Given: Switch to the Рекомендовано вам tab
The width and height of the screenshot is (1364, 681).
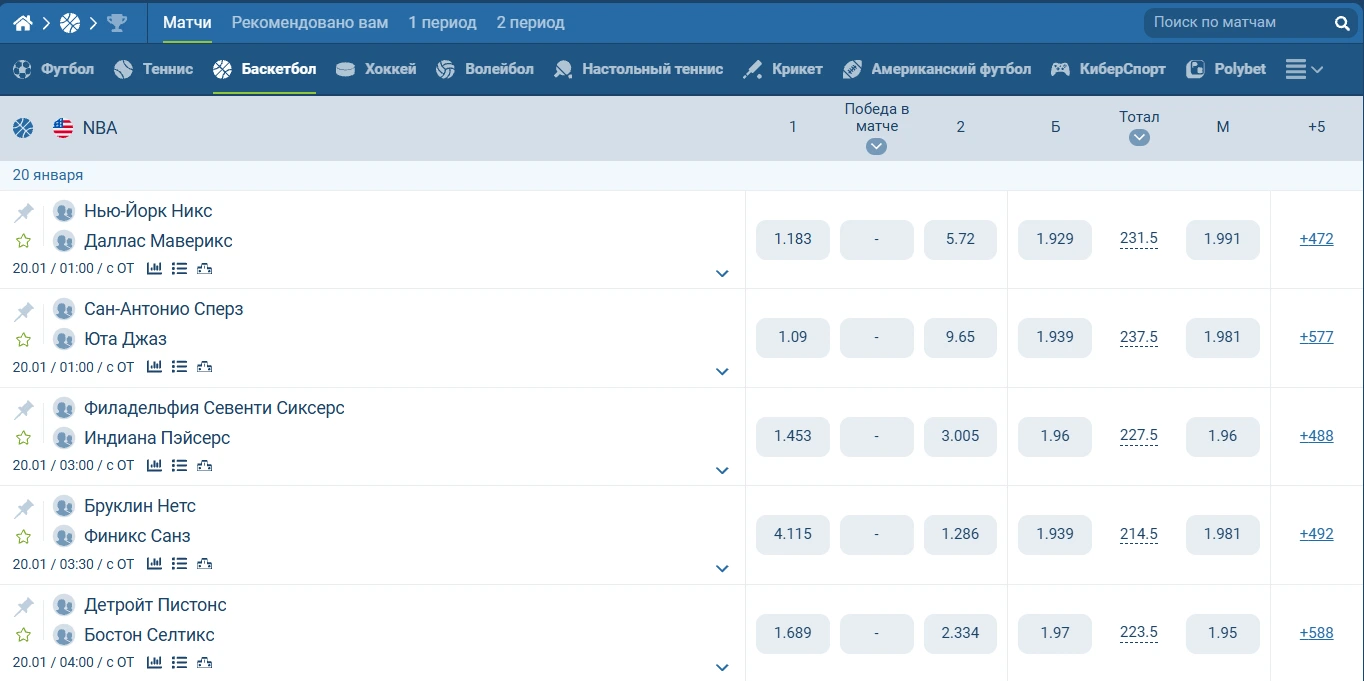Looking at the screenshot, I should pos(309,22).
